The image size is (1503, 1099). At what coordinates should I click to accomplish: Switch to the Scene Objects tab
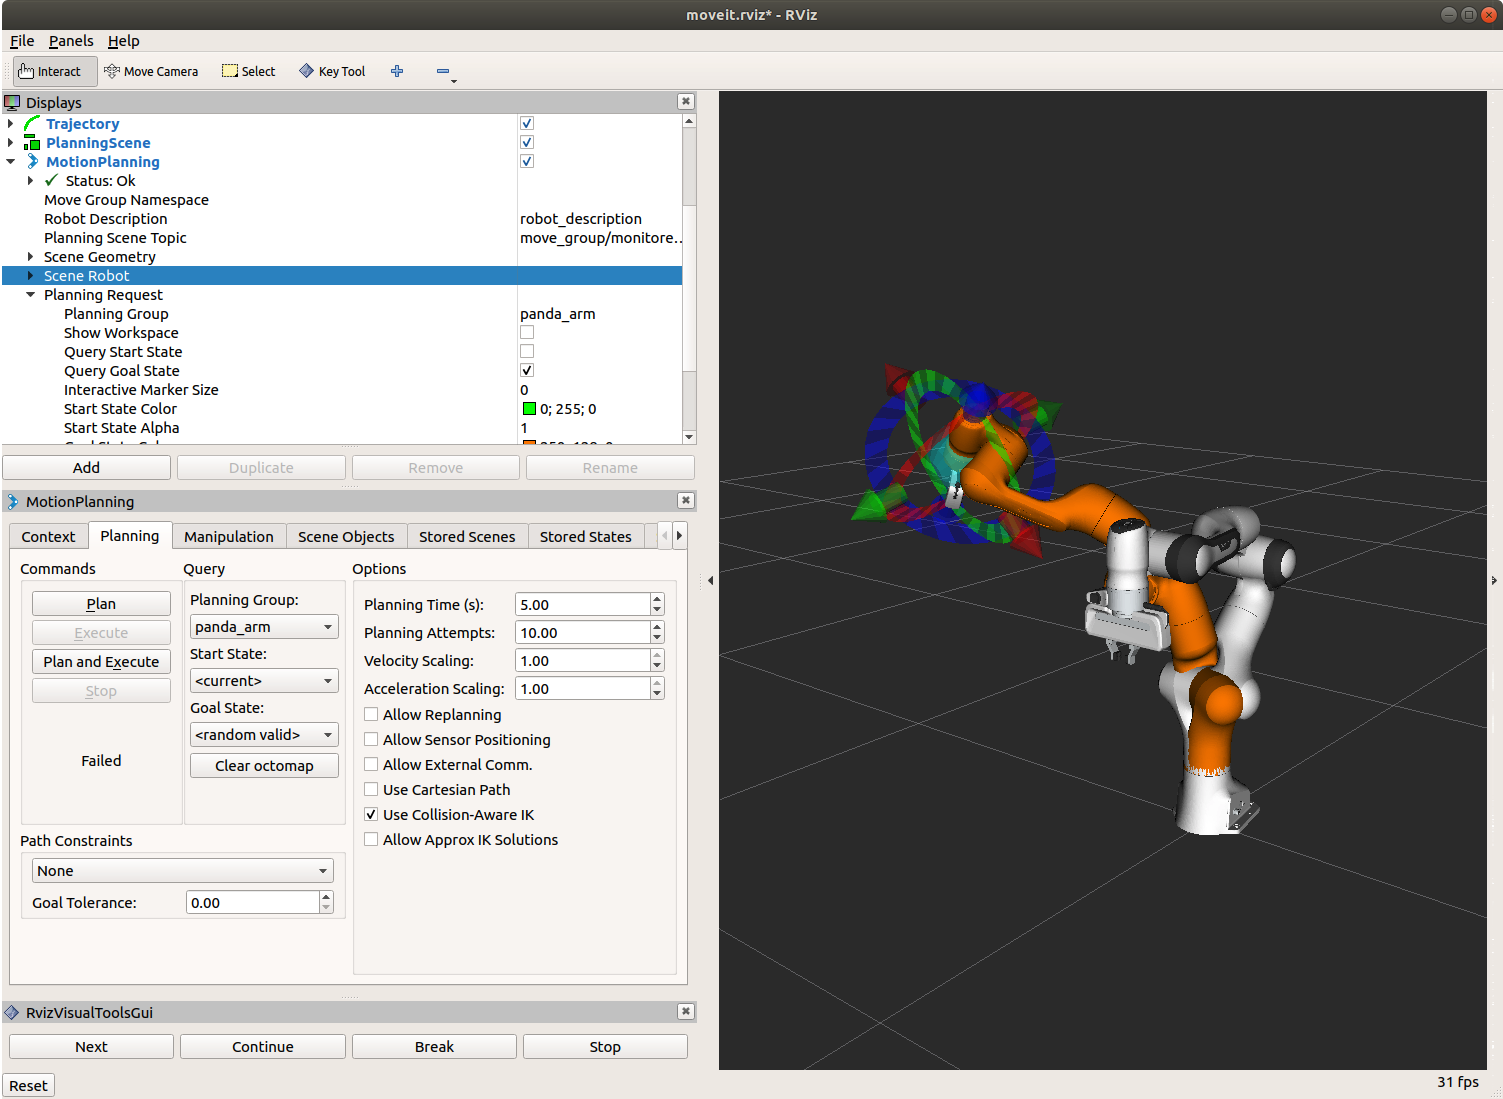point(346,537)
